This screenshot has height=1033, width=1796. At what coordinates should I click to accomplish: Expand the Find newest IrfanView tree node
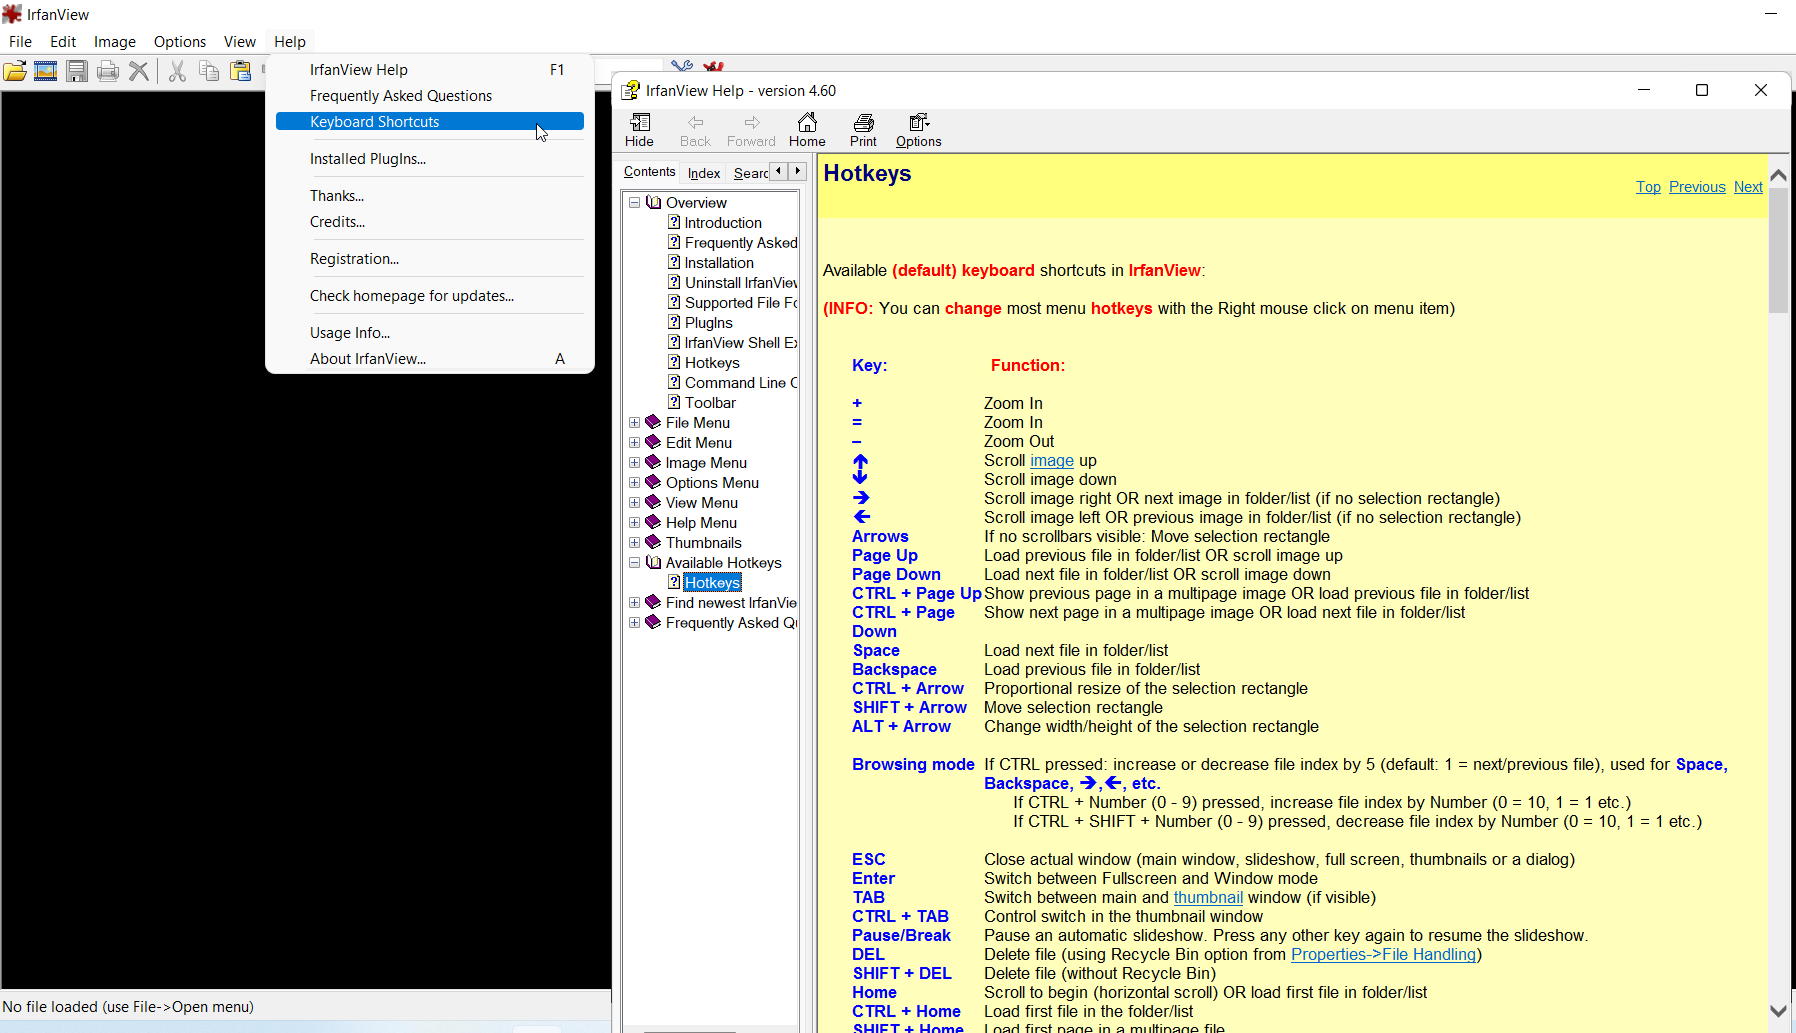pyautogui.click(x=634, y=602)
